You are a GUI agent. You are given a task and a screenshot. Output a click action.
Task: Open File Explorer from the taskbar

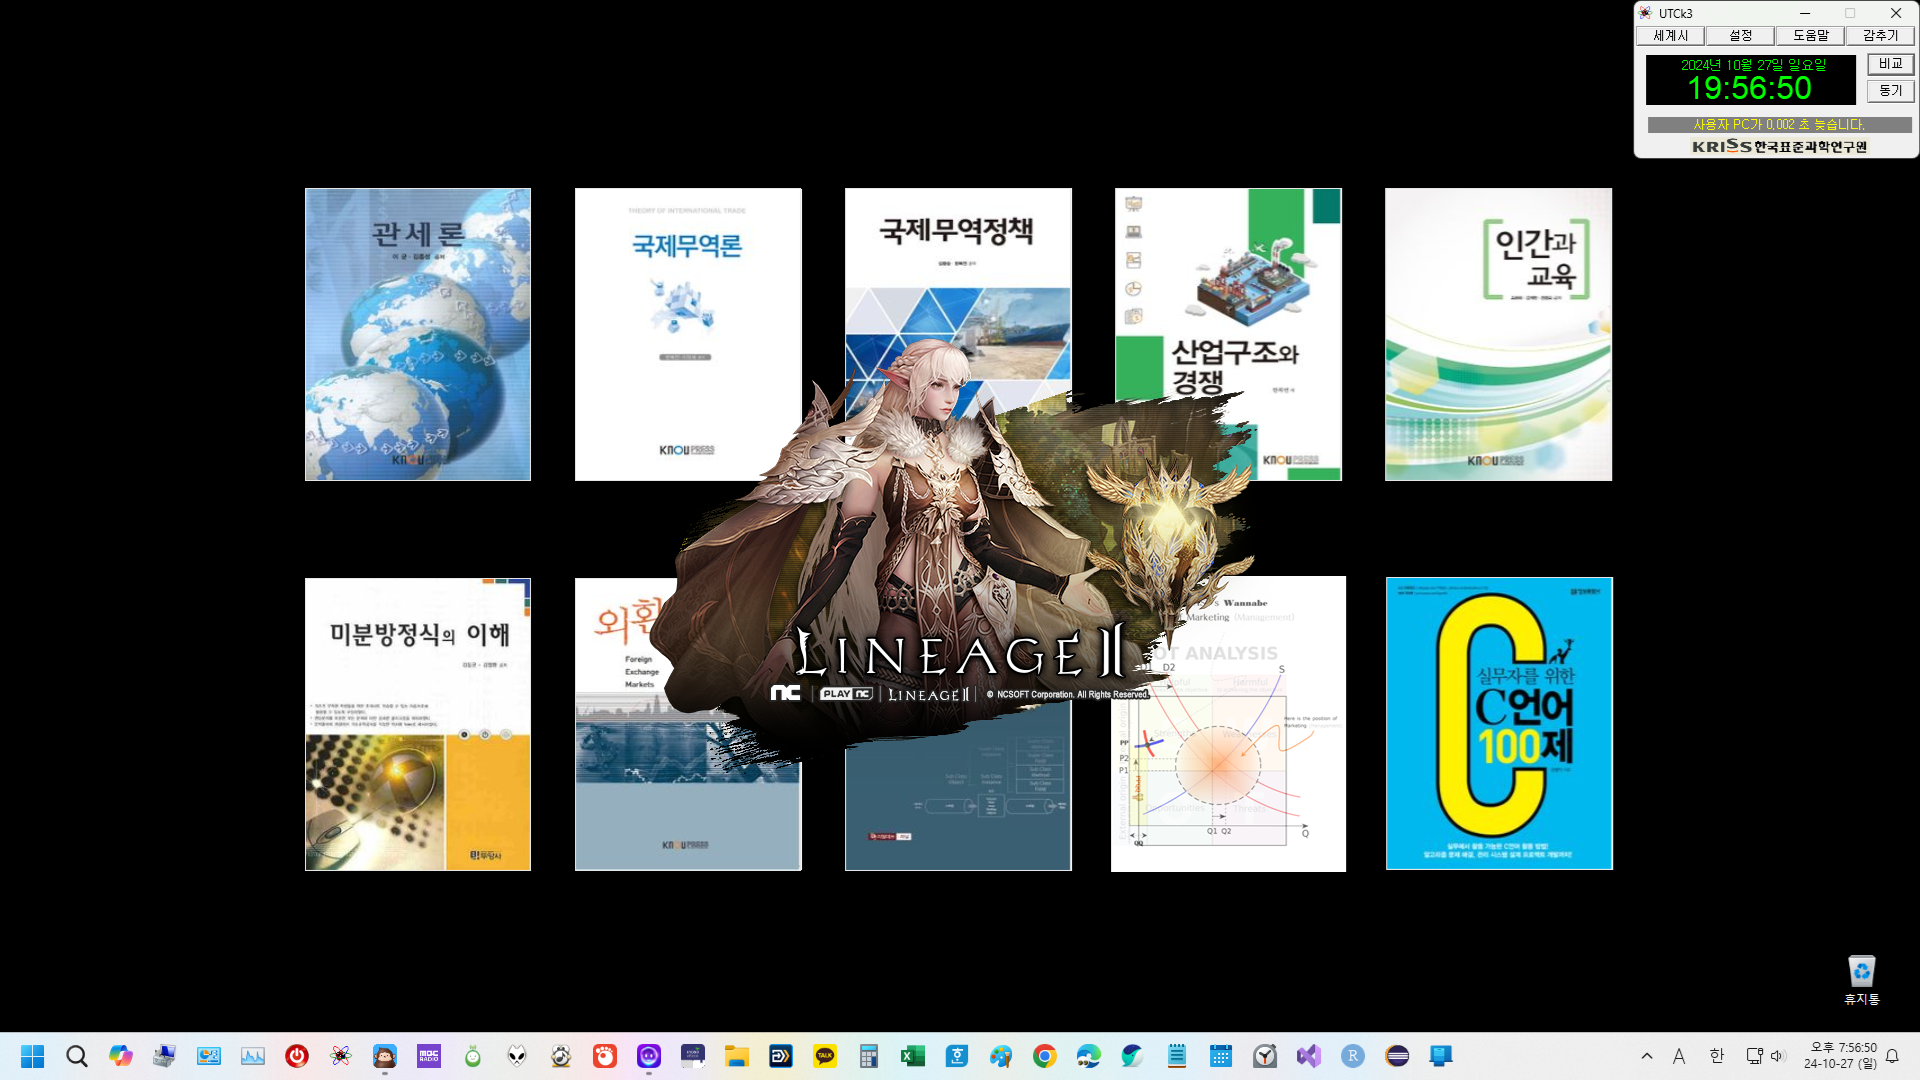[x=737, y=1056]
